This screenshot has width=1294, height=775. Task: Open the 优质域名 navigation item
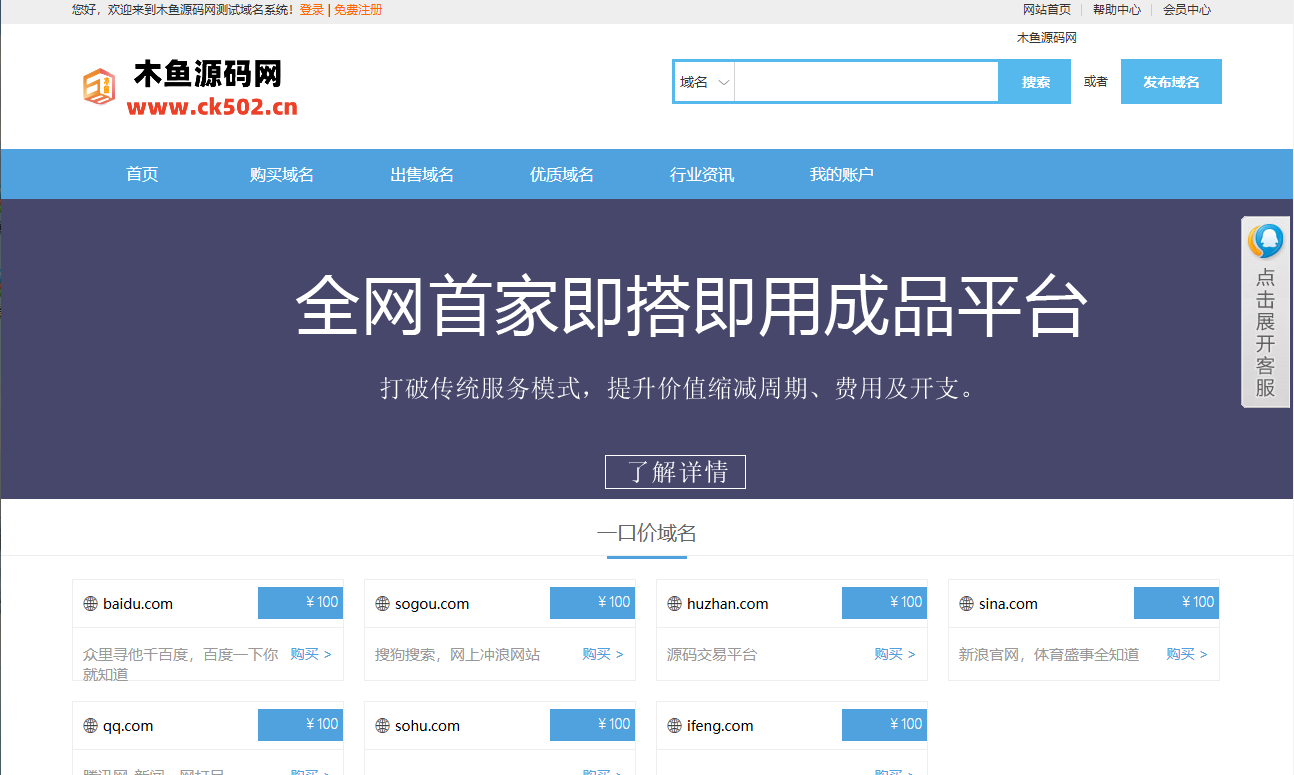click(x=562, y=174)
